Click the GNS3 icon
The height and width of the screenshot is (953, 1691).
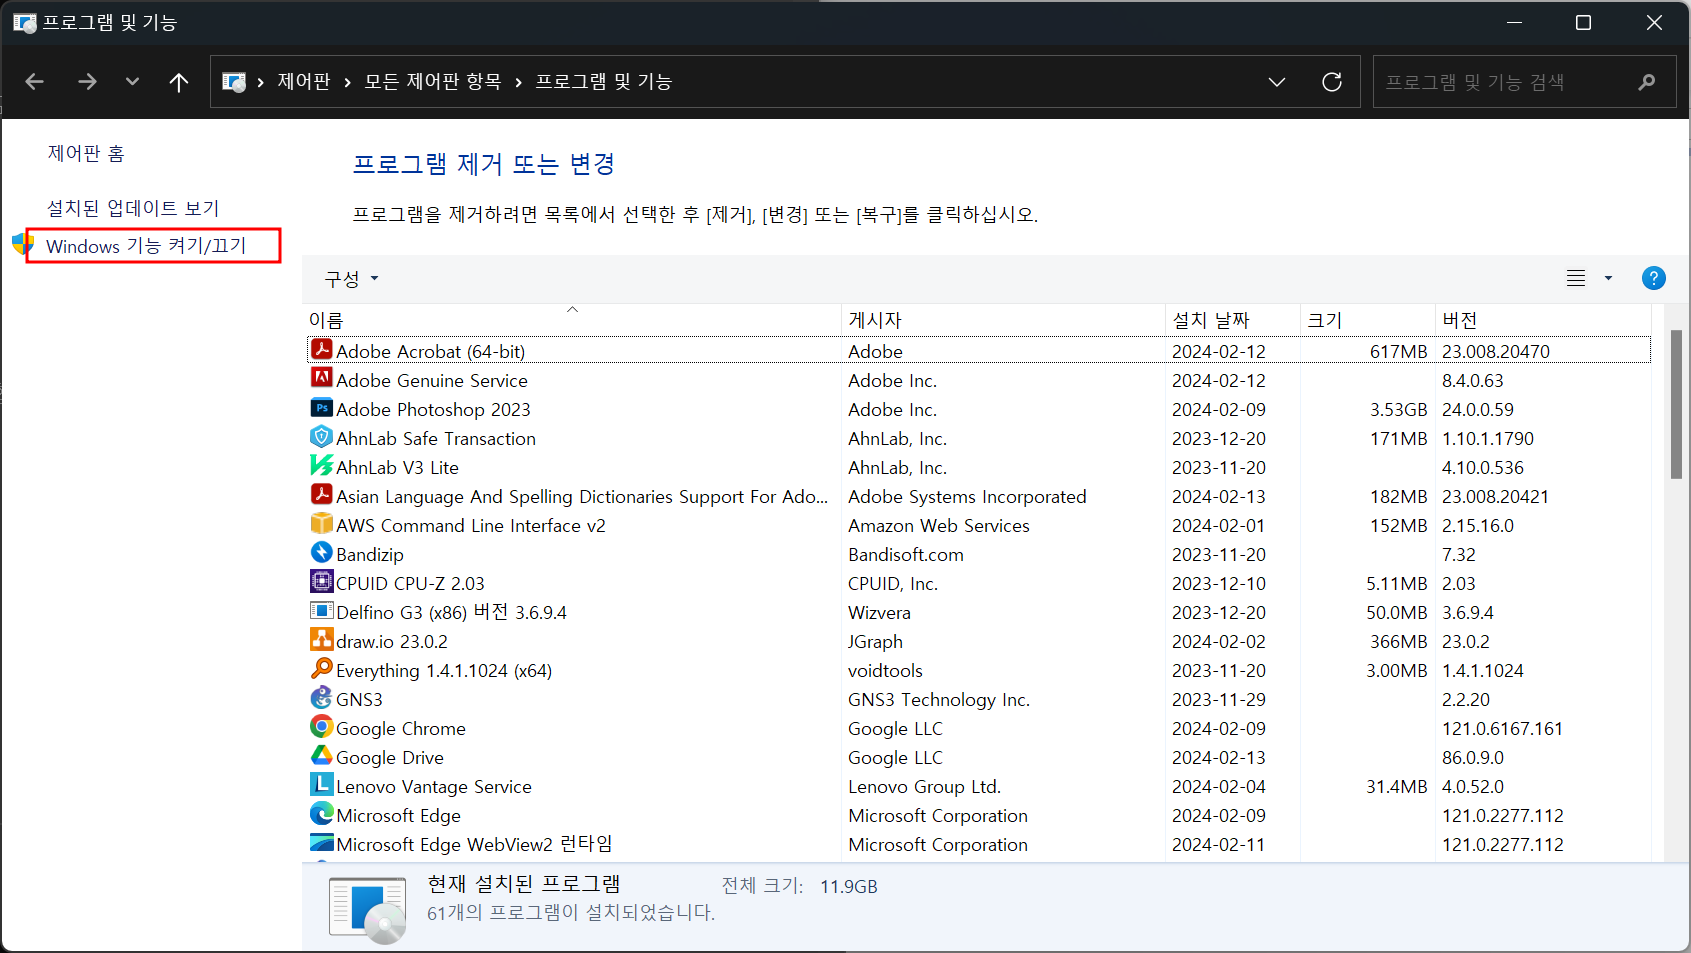321,698
